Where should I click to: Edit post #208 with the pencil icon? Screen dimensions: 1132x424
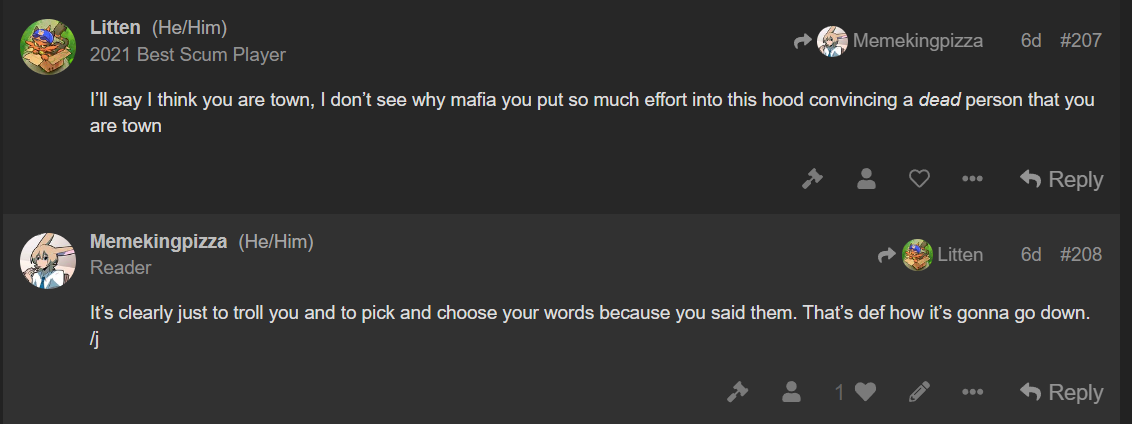click(918, 392)
